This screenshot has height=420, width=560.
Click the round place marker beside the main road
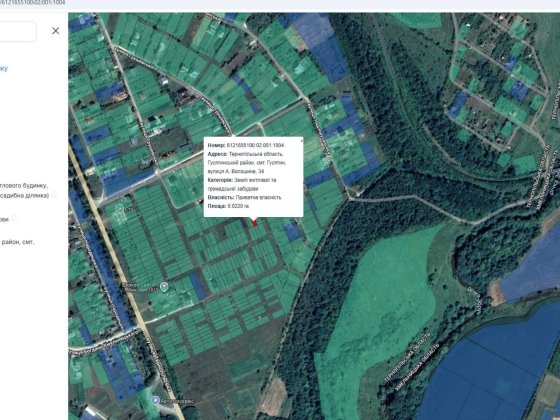pyautogui.click(x=164, y=286)
